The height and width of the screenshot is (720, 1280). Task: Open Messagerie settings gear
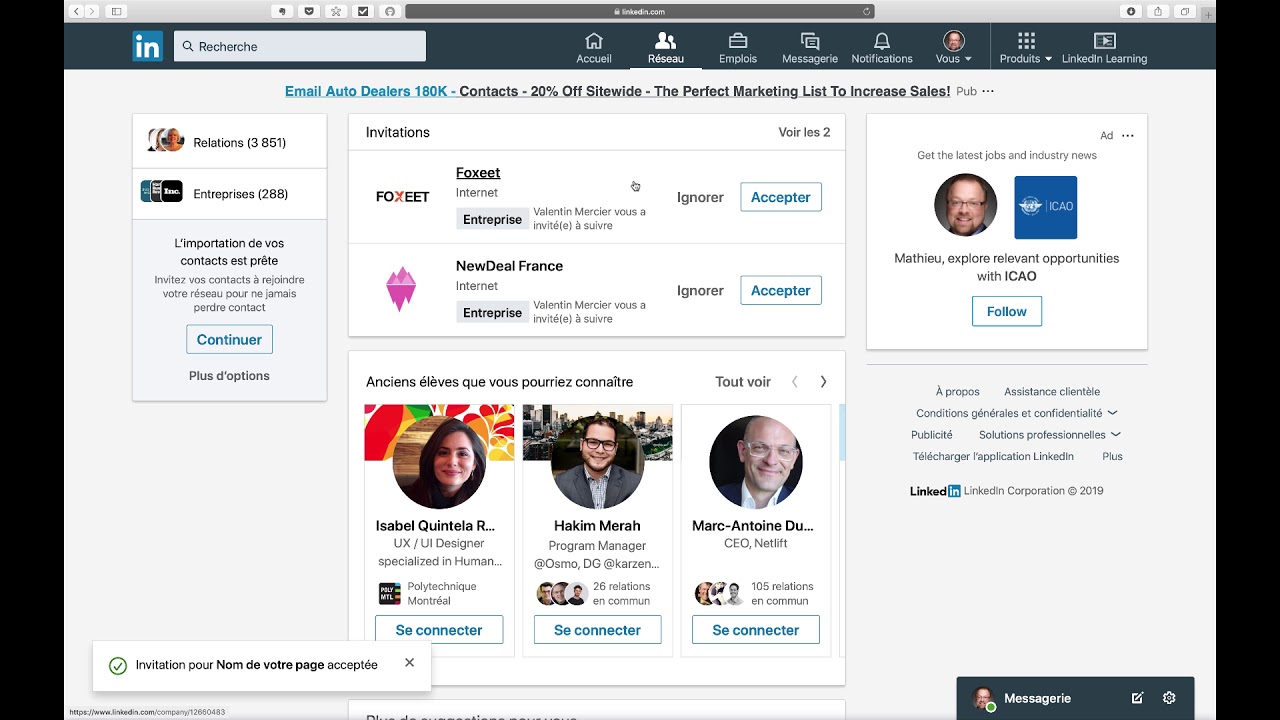[x=1169, y=698]
